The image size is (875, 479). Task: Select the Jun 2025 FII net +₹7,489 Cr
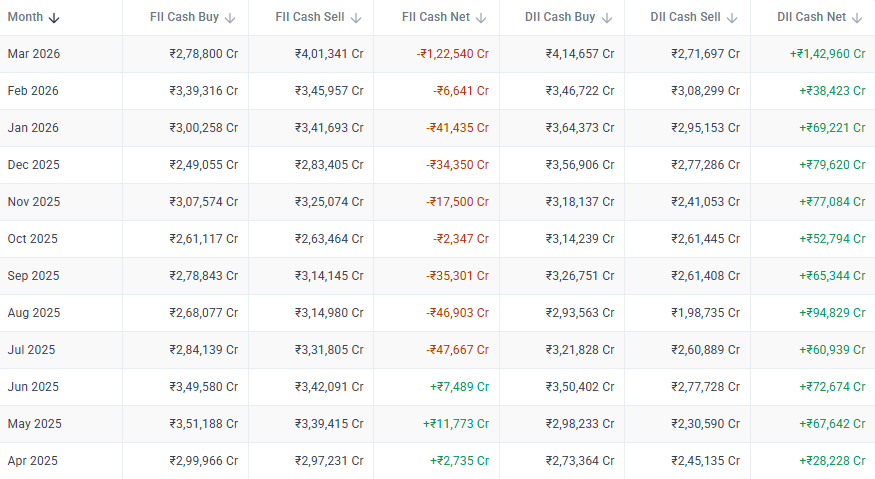pyautogui.click(x=459, y=387)
